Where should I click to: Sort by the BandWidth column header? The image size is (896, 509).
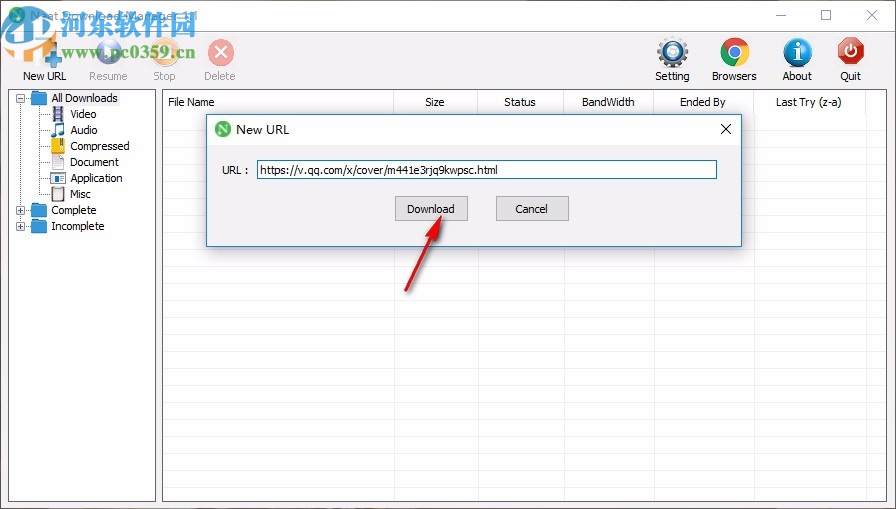(608, 102)
